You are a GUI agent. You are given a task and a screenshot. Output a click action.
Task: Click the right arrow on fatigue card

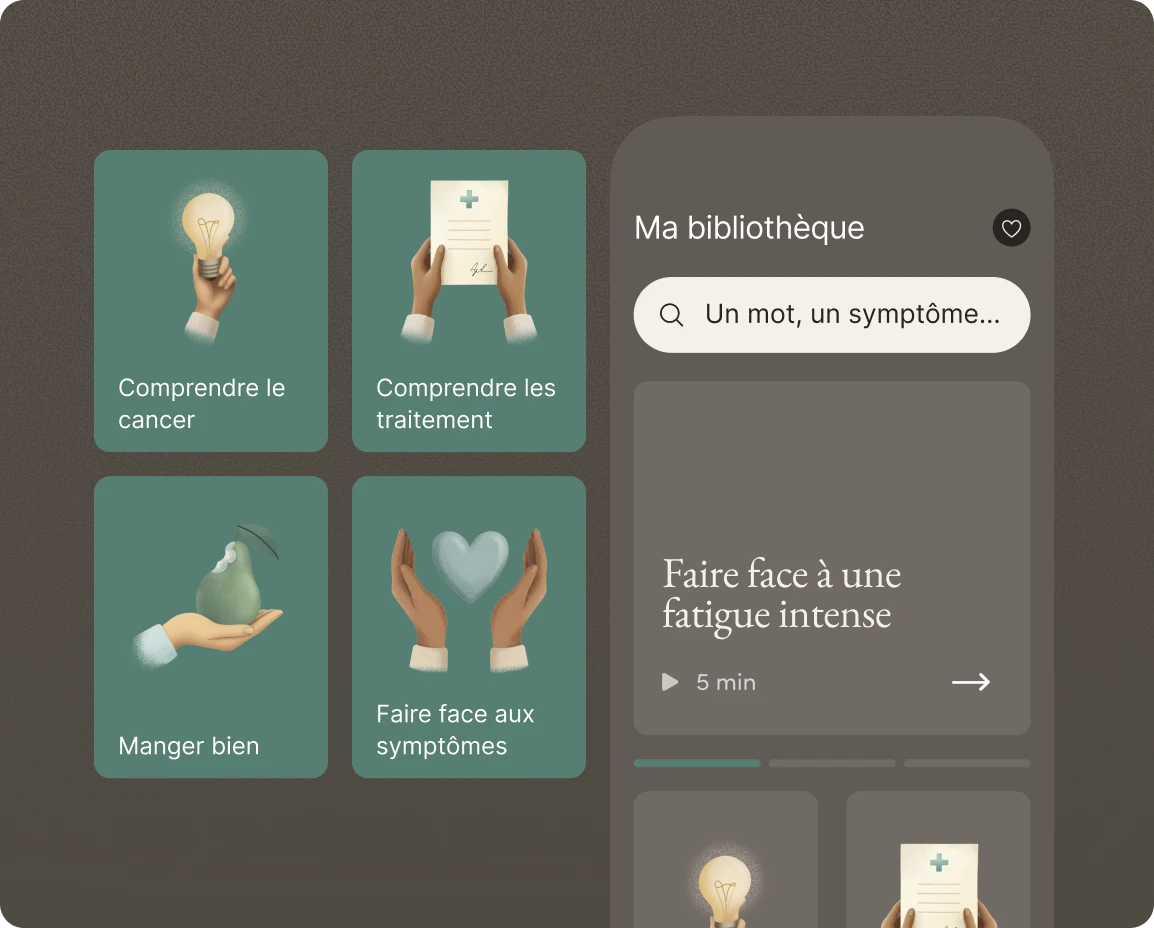pos(971,682)
